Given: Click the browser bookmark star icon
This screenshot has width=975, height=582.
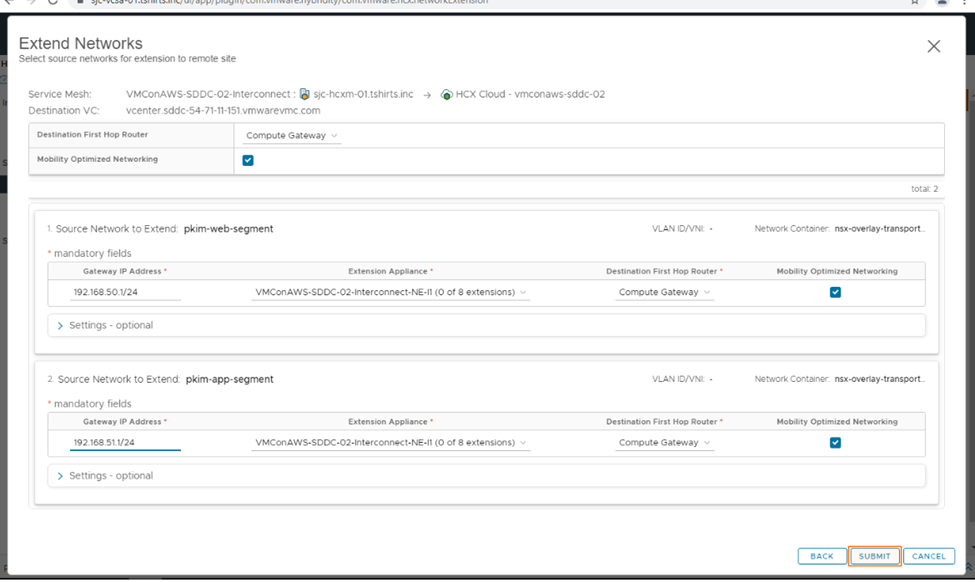Looking at the screenshot, I should pyautogui.click(x=914, y=3).
